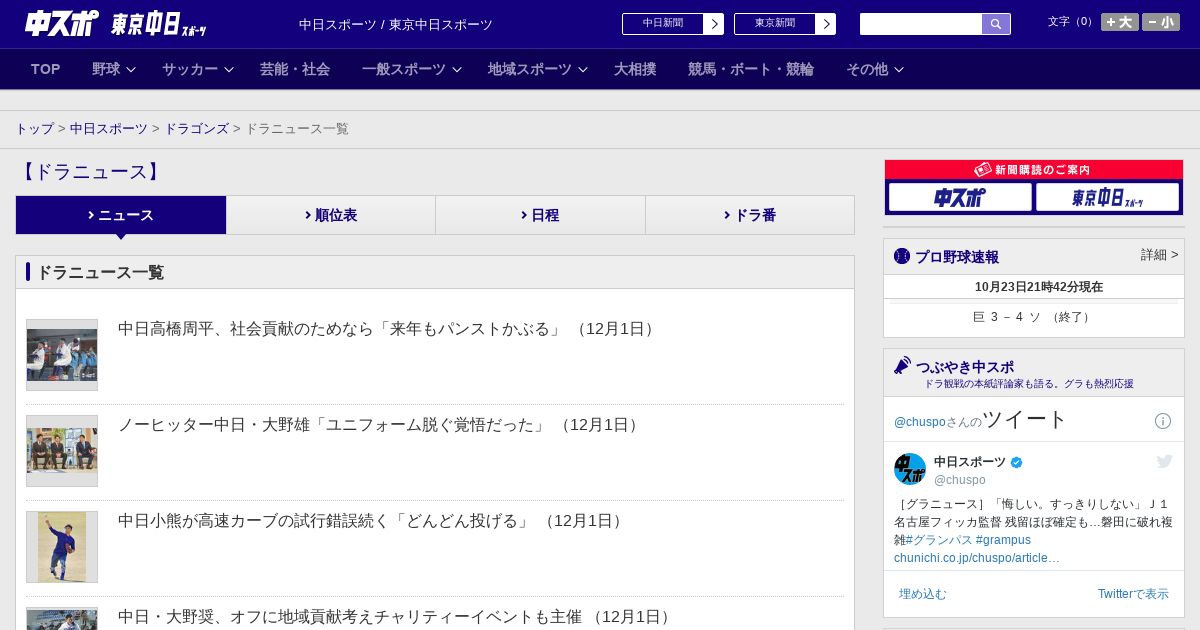Click the 10月23日21時42分現在 timestamp
The image size is (1200, 630).
[1039, 287]
